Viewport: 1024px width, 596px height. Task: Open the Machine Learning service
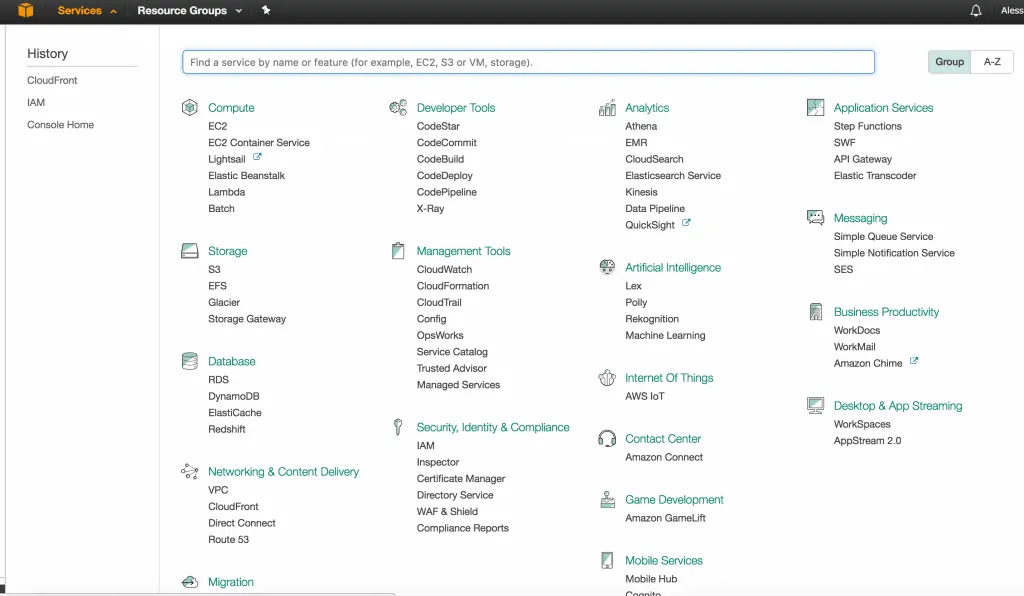coord(665,335)
